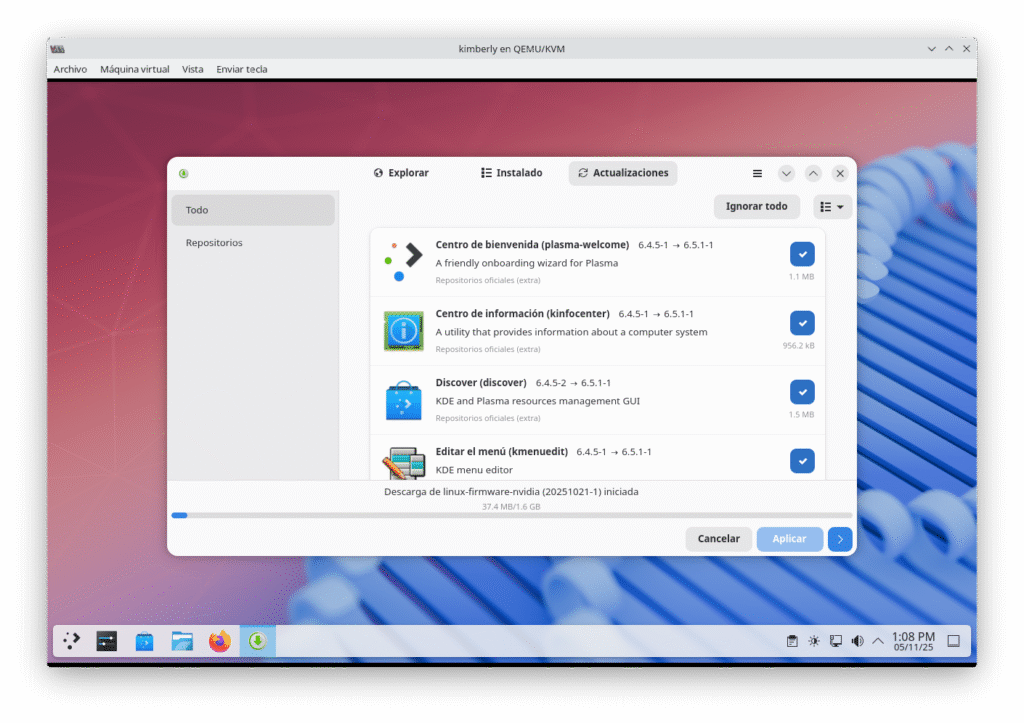Open the Máquina virtual menu
This screenshot has height=723, width=1024.
click(x=135, y=69)
